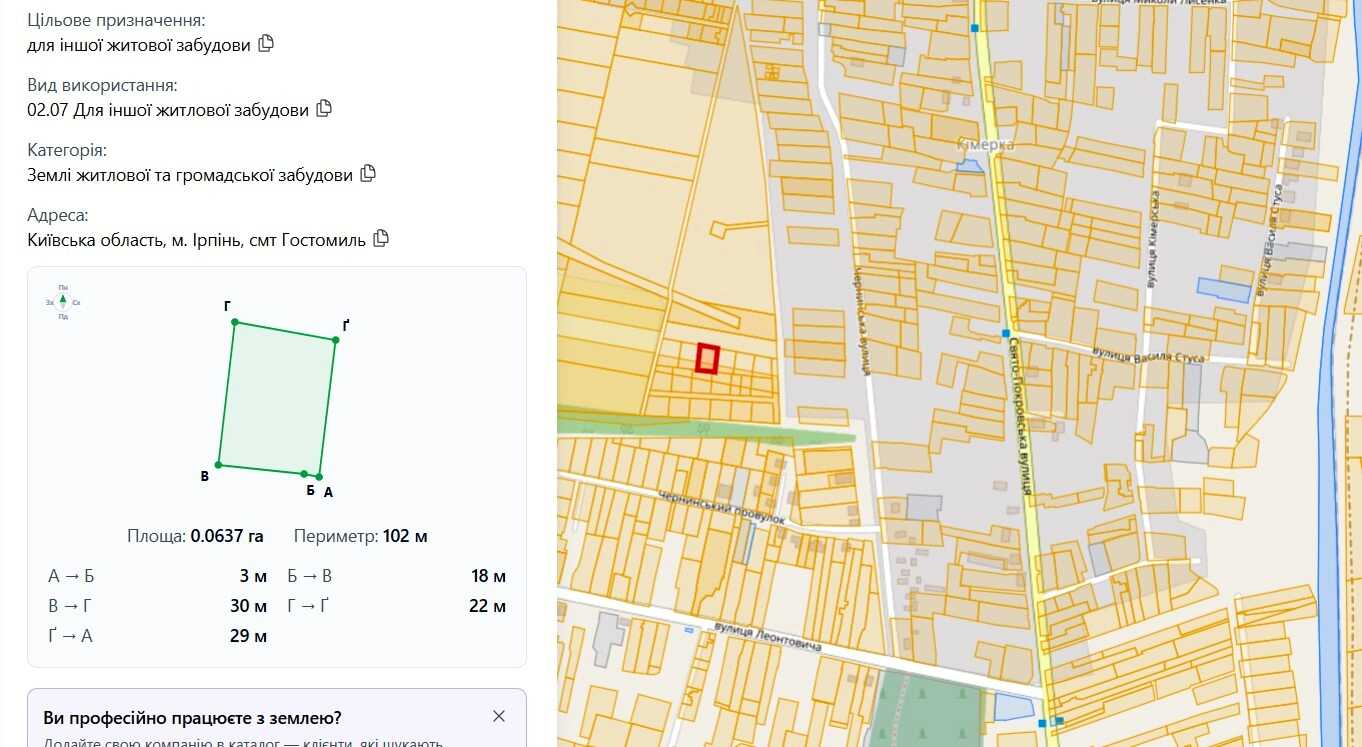
Task: Click the 'В → Г' side length row
Action: (x=158, y=606)
